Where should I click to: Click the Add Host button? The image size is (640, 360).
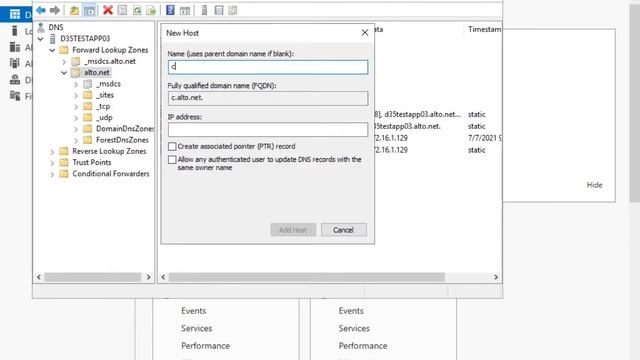click(x=293, y=230)
